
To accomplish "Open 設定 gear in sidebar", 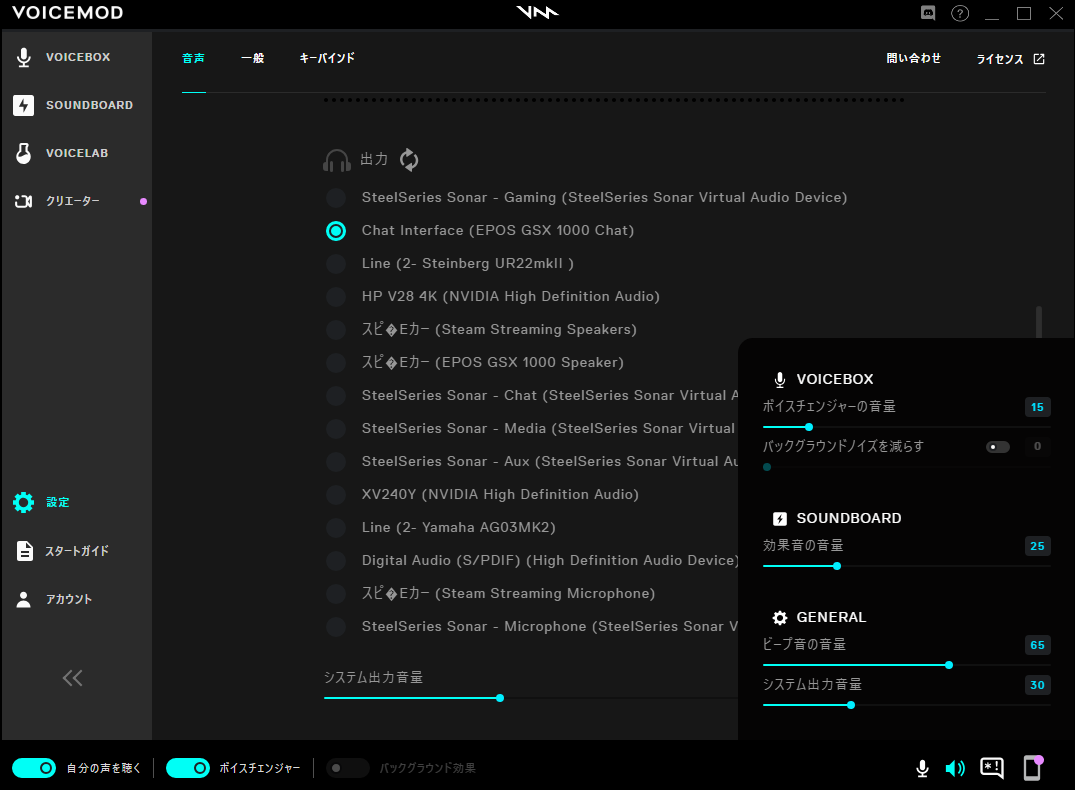I will click(23, 502).
